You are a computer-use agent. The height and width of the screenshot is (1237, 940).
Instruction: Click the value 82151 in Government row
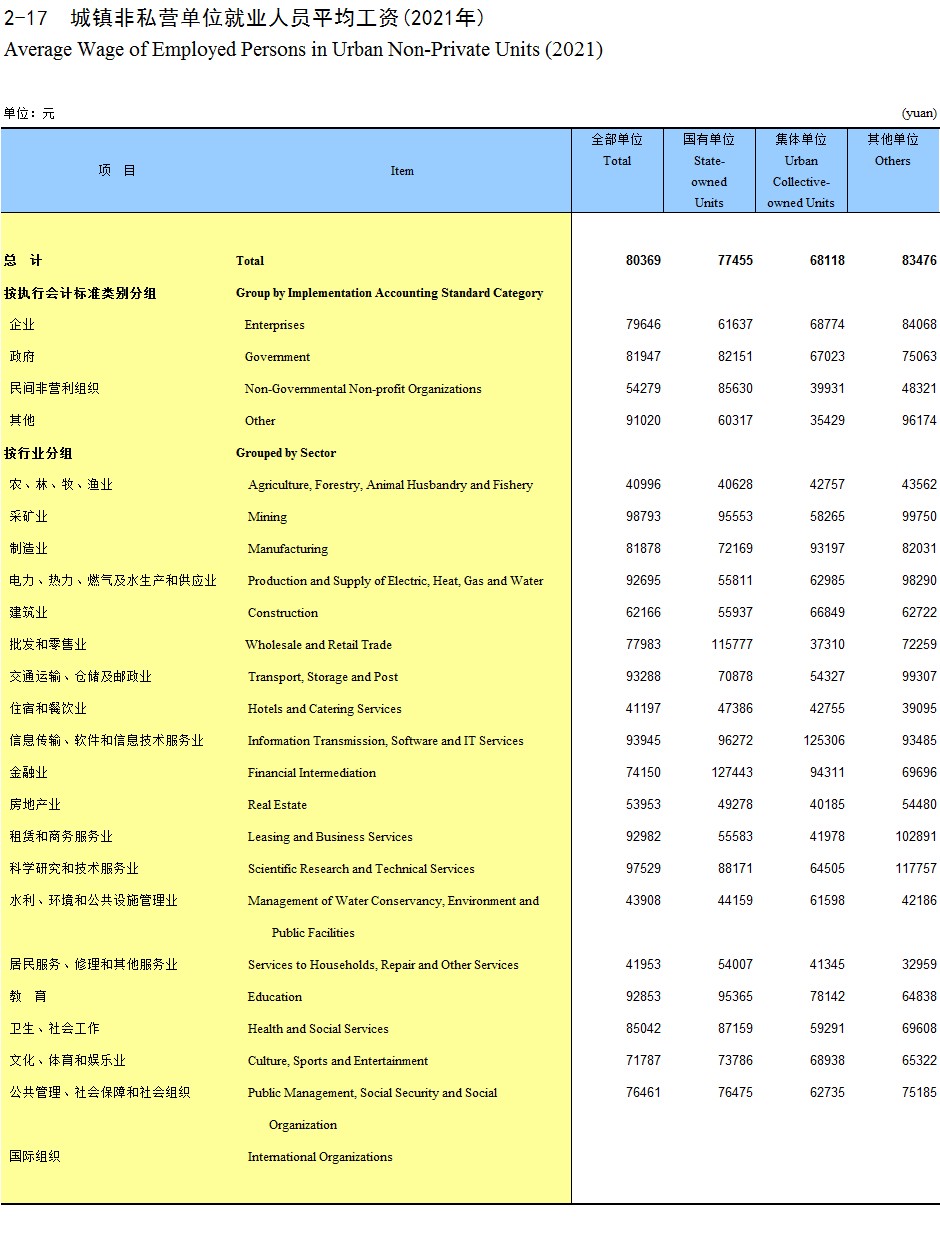tap(735, 357)
